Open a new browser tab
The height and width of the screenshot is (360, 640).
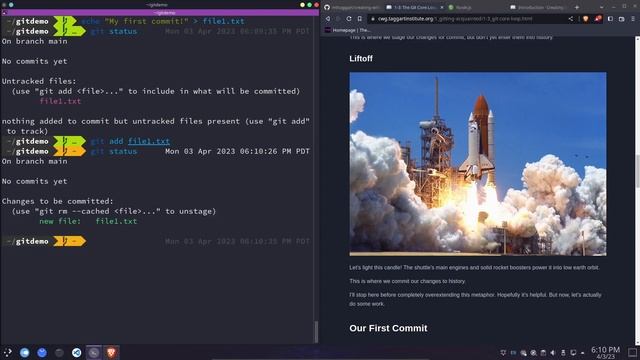[x=577, y=7]
